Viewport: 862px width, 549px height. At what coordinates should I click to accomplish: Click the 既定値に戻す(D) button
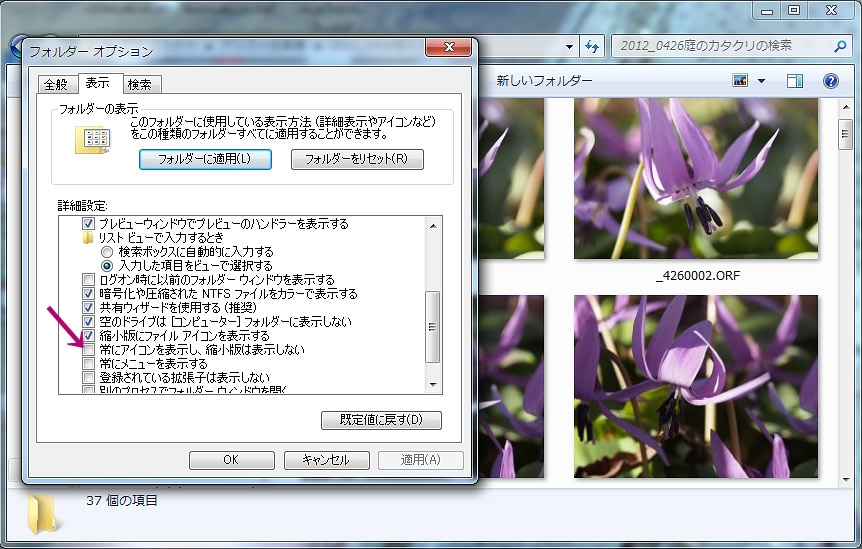[x=381, y=419]
